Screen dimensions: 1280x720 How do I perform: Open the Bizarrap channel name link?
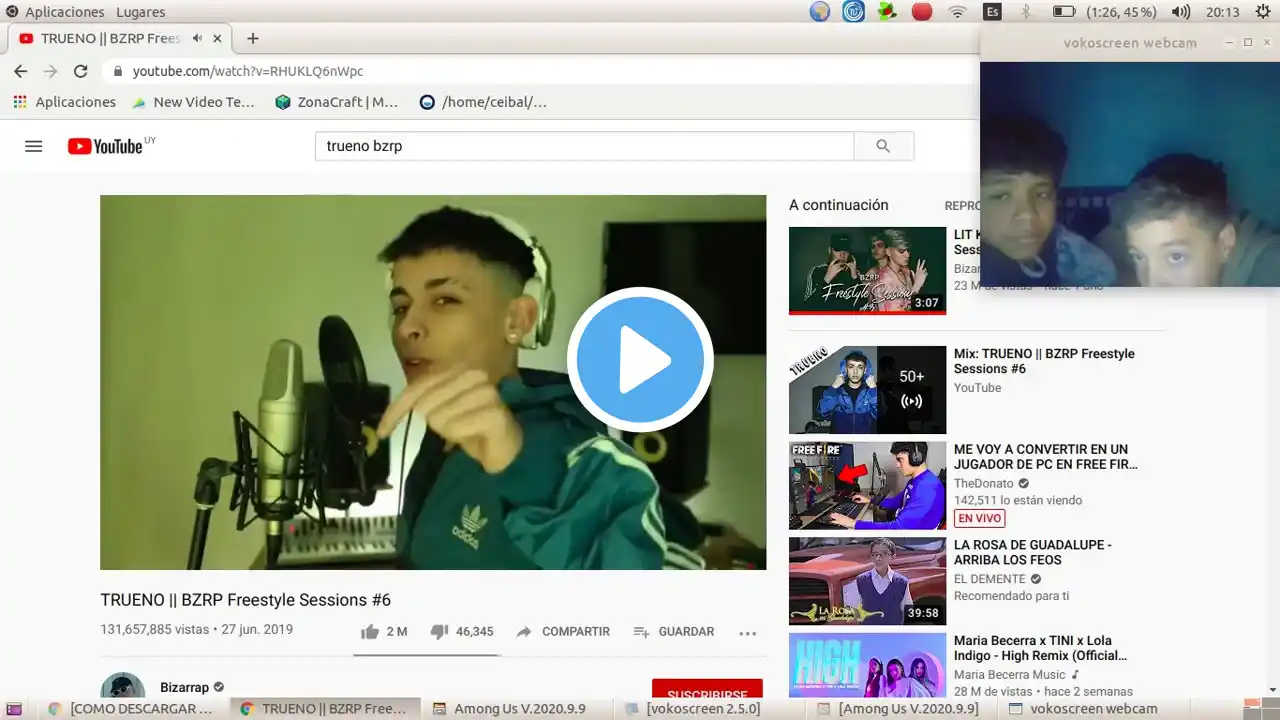point(185,688)
